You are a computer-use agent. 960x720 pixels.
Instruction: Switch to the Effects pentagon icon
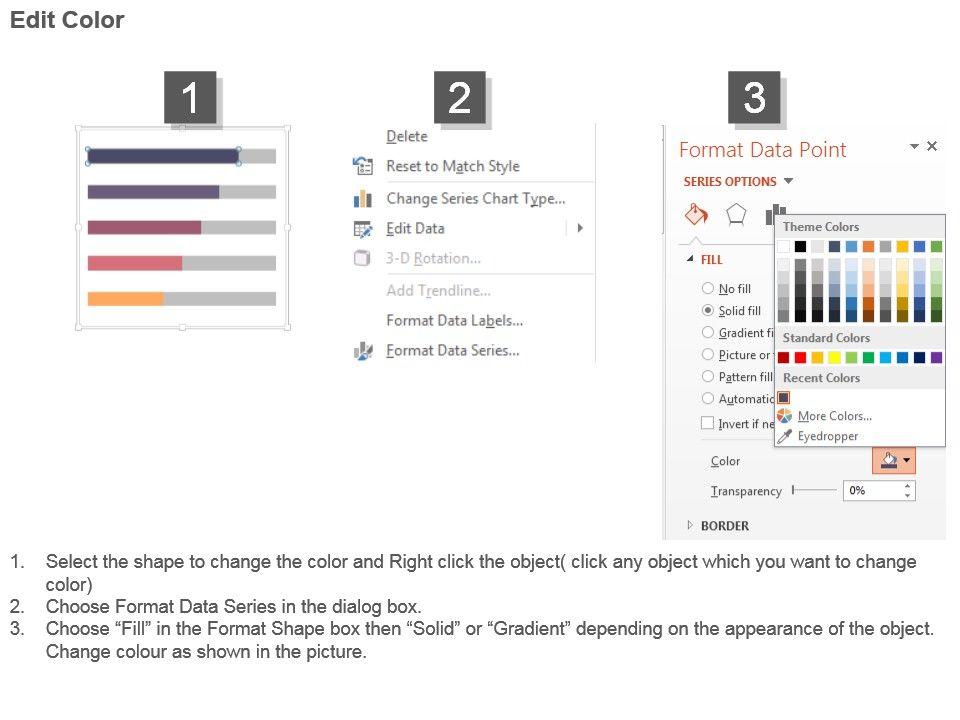click(x=736, y=214)
